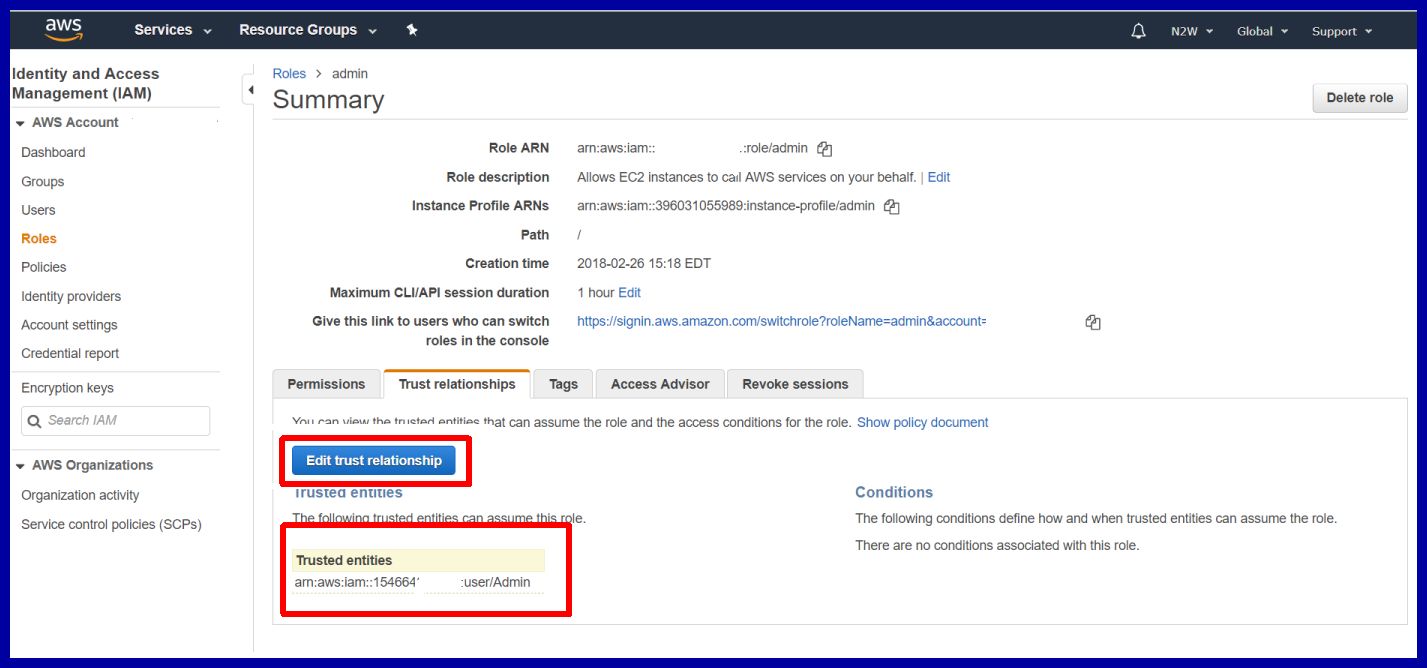Click the pin shortcut icon in navbar
Image resolution: width=1427 pixels, height=668 pixels.
click(412, 30)
